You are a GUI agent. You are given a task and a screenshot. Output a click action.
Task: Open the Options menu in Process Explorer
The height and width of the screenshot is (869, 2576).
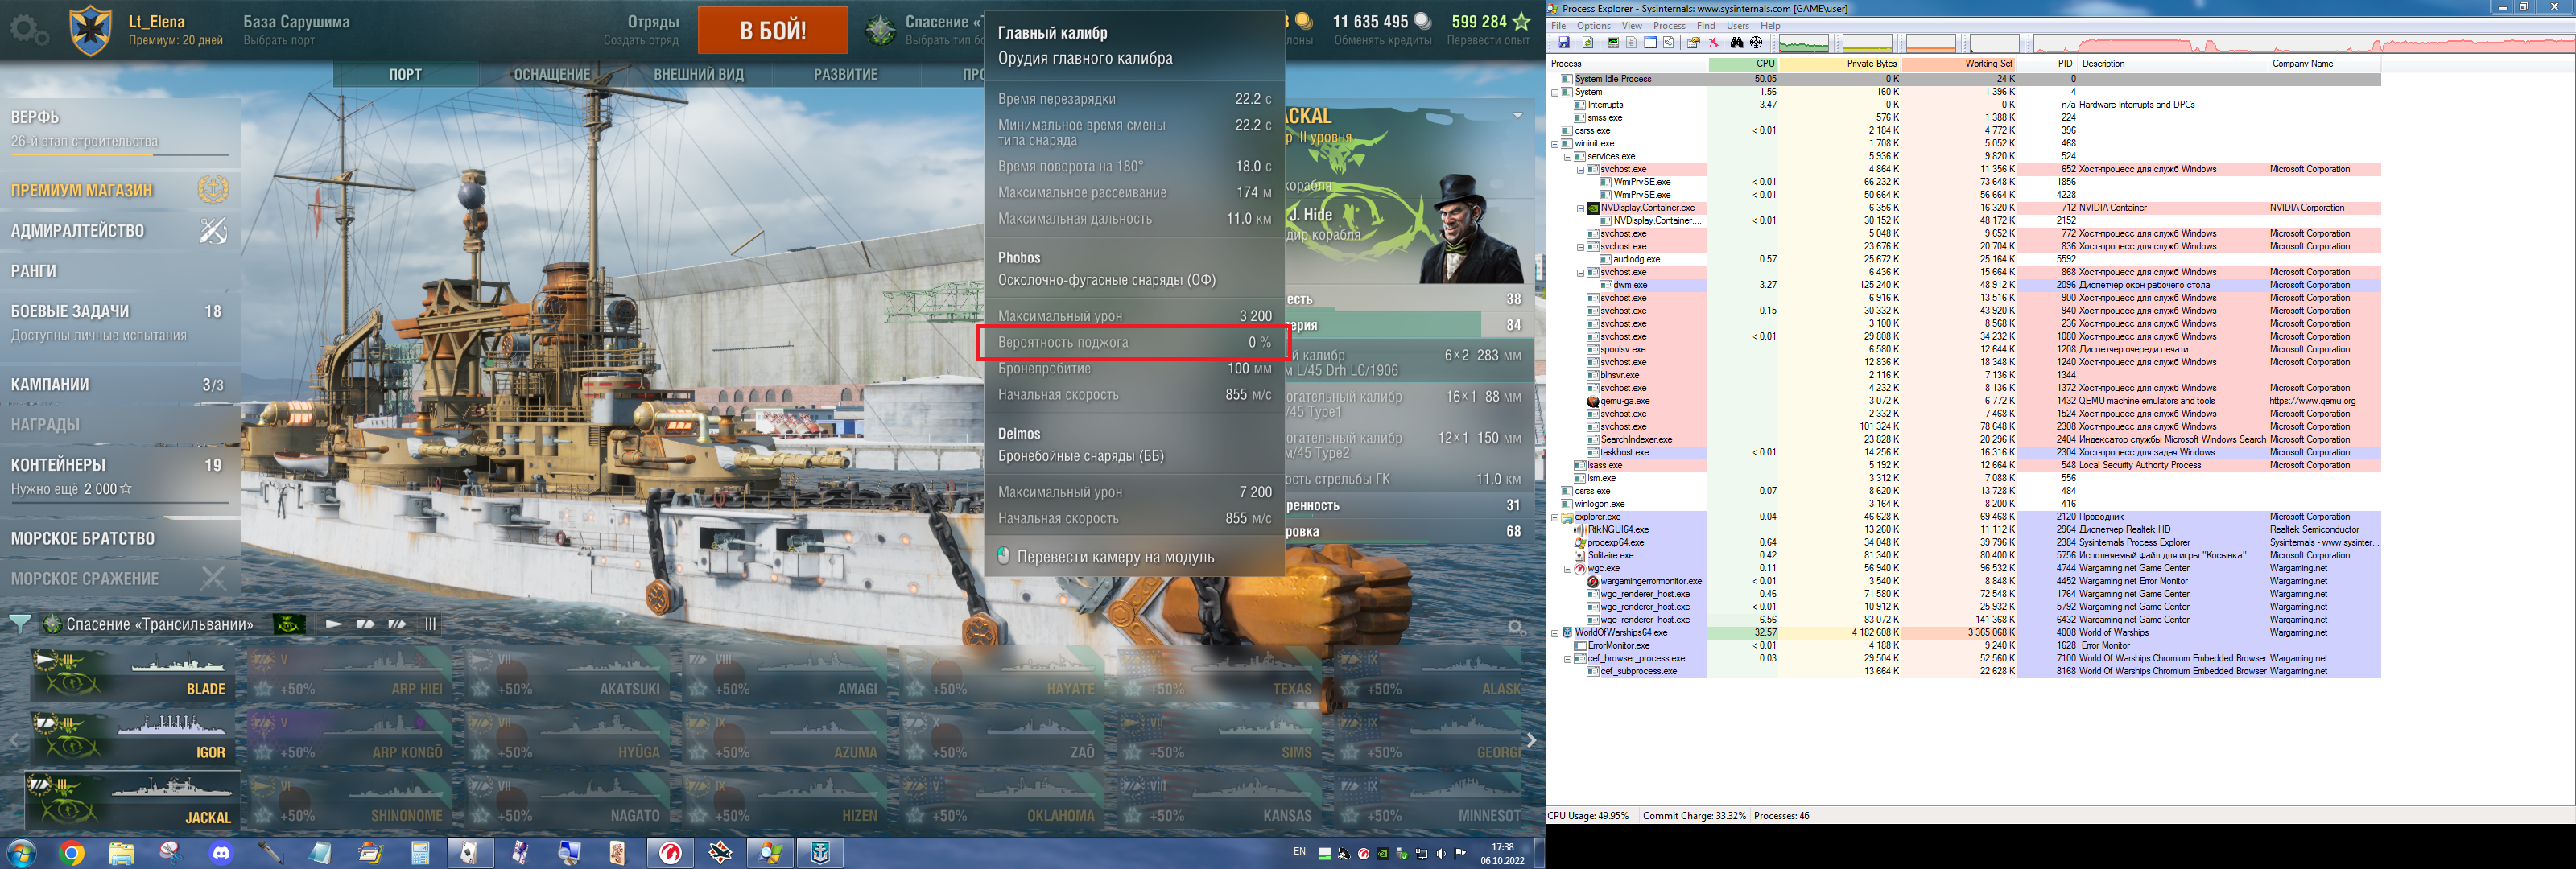[1593, 25]
